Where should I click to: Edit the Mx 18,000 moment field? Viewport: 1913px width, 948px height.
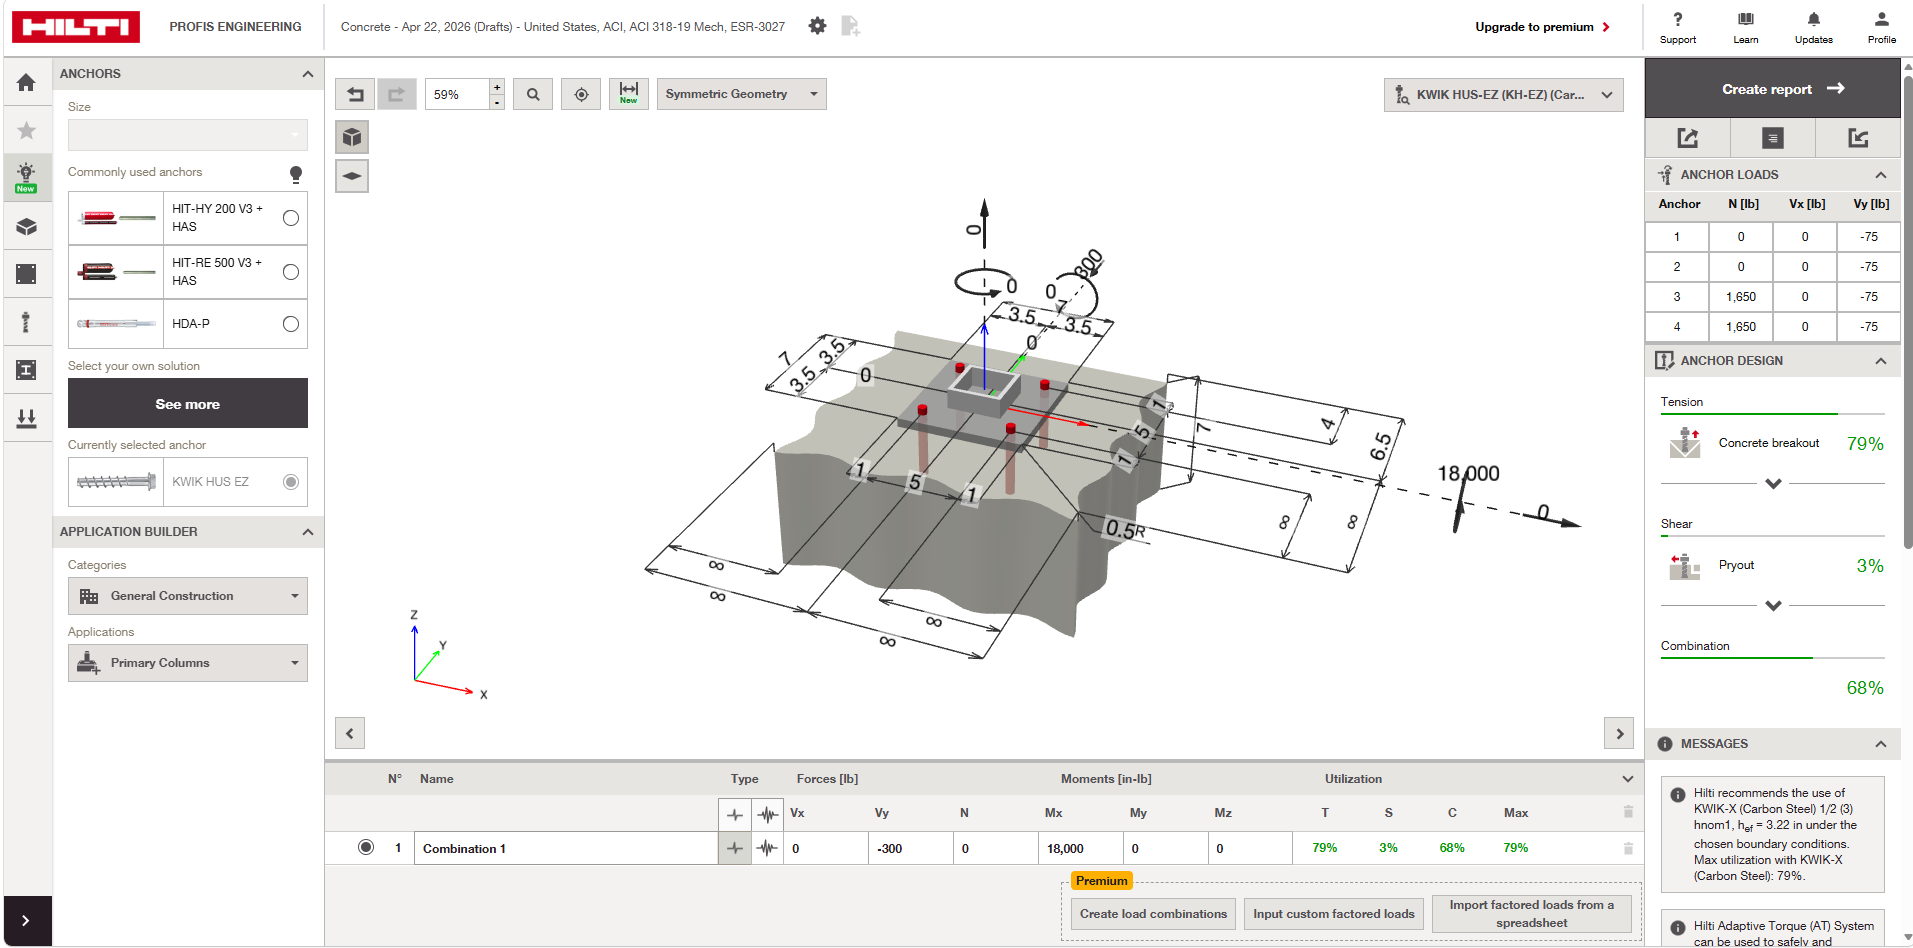point(1081,849)
